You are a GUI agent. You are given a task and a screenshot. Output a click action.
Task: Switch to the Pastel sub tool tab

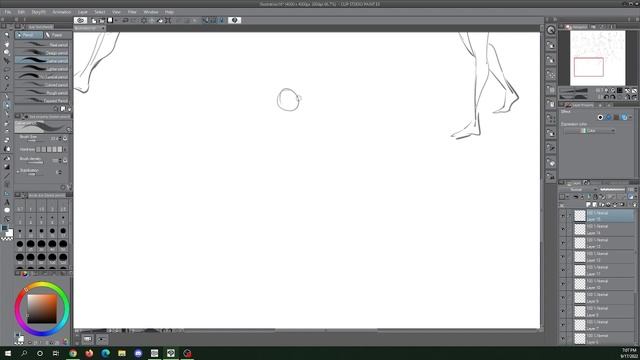pyautogui.click(x=58, y=35)
